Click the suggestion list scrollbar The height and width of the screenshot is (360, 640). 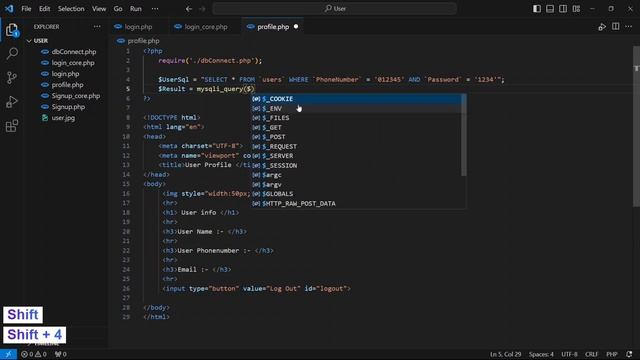464,135
